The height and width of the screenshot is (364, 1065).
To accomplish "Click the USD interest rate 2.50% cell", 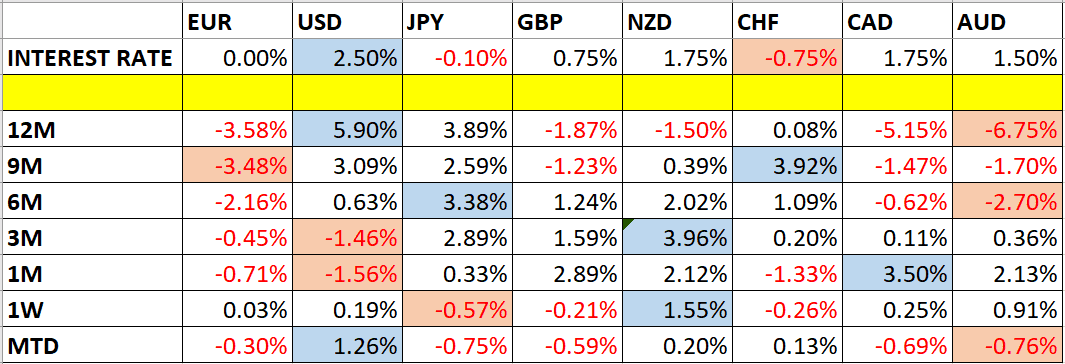I will [x=347, y=58].
